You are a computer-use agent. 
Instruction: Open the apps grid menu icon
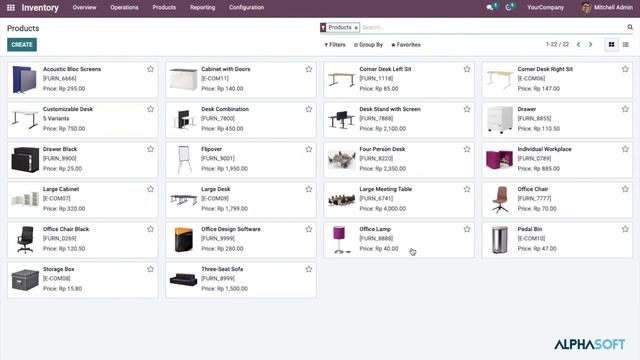(11, 7)
